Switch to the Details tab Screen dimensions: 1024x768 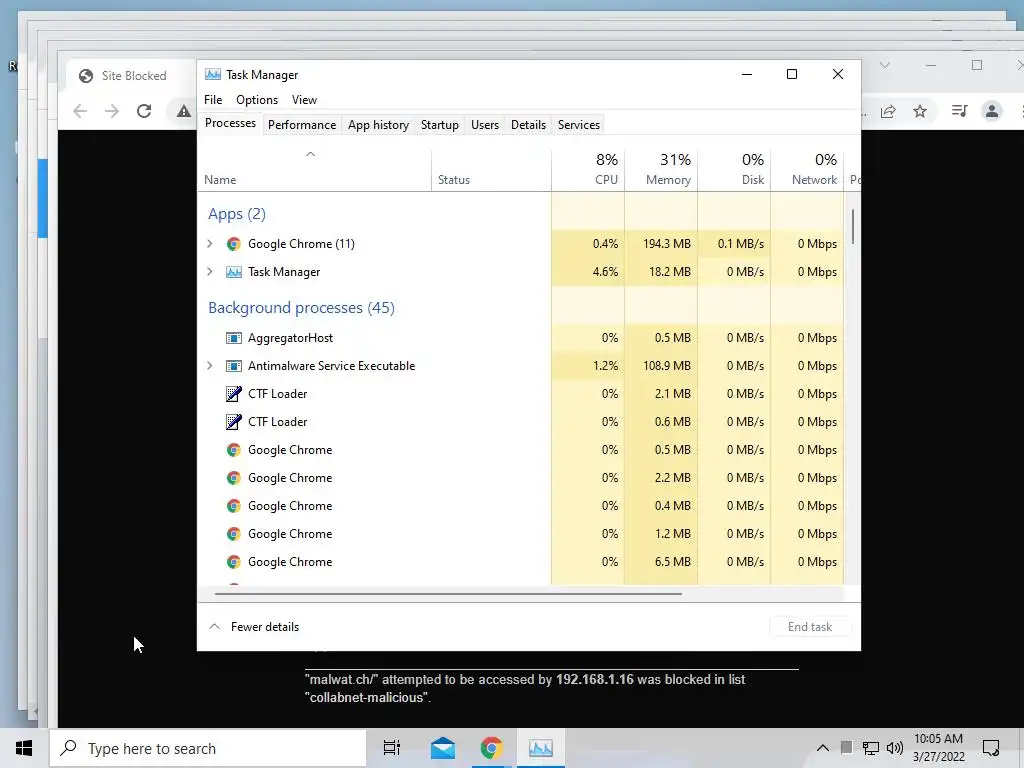click(x=528, y=125)
